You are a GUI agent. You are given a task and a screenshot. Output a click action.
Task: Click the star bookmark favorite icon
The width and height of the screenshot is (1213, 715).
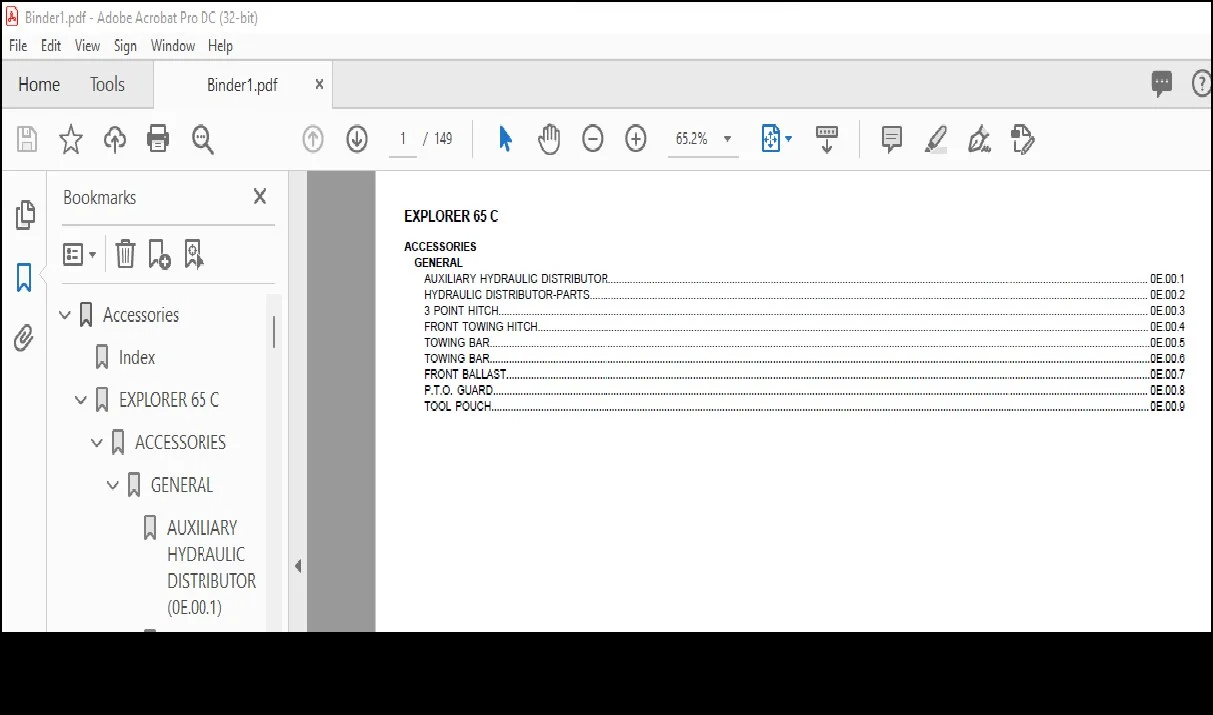[70, 139]
